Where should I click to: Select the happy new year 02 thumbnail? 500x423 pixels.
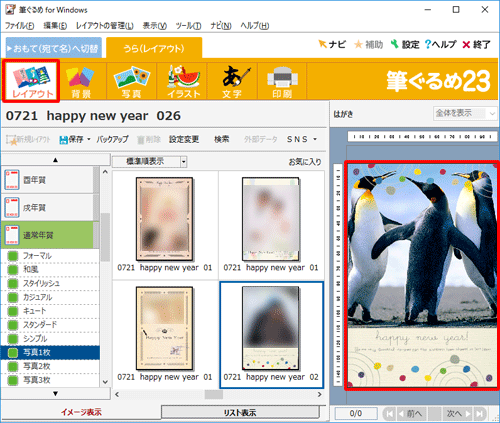click(271, 335)
